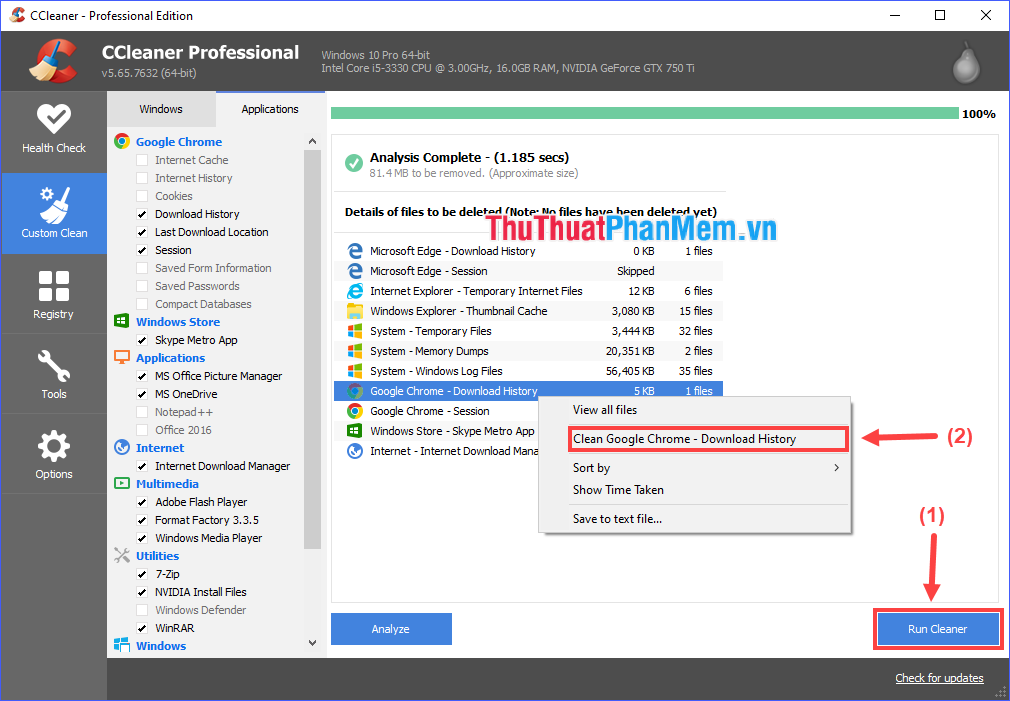Image resolution: width=1010 pixels, height=701 pixels.
Task: Enable the Windows Defender checkbox
Action: click(x=142, y=610)
